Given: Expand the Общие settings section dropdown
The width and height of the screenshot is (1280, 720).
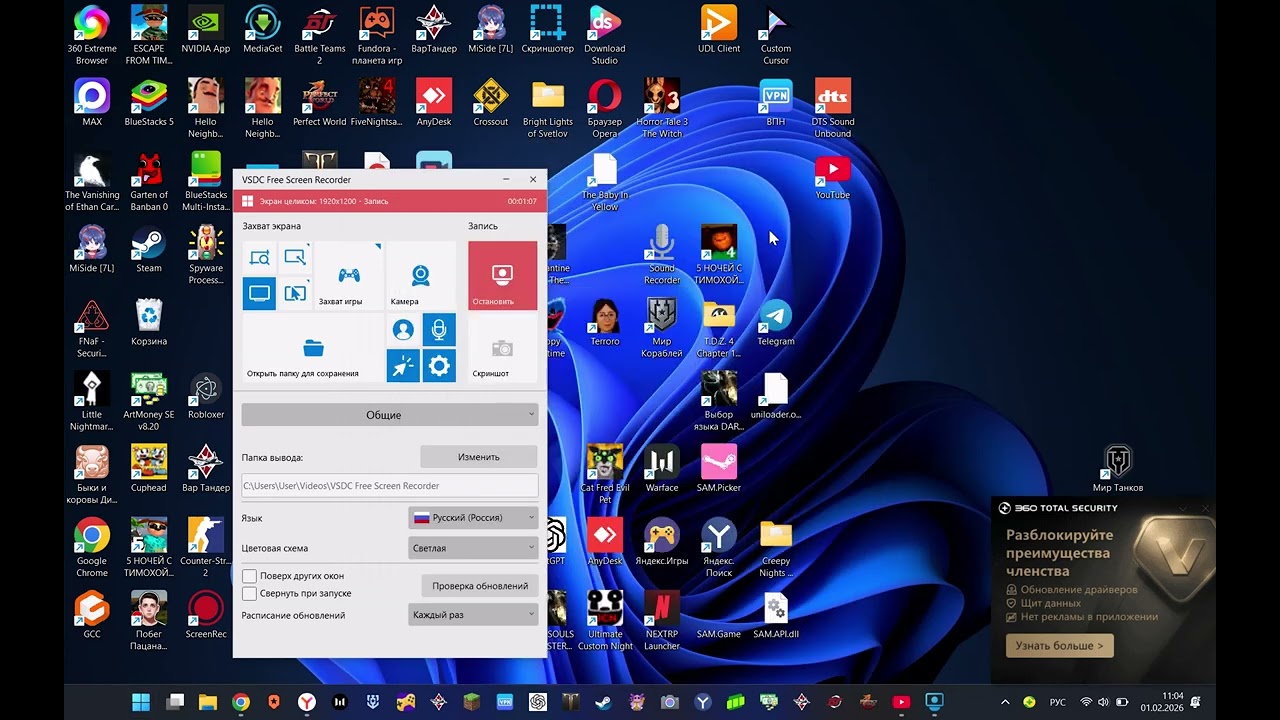Looking at the screenshot, I should (390, 415).
